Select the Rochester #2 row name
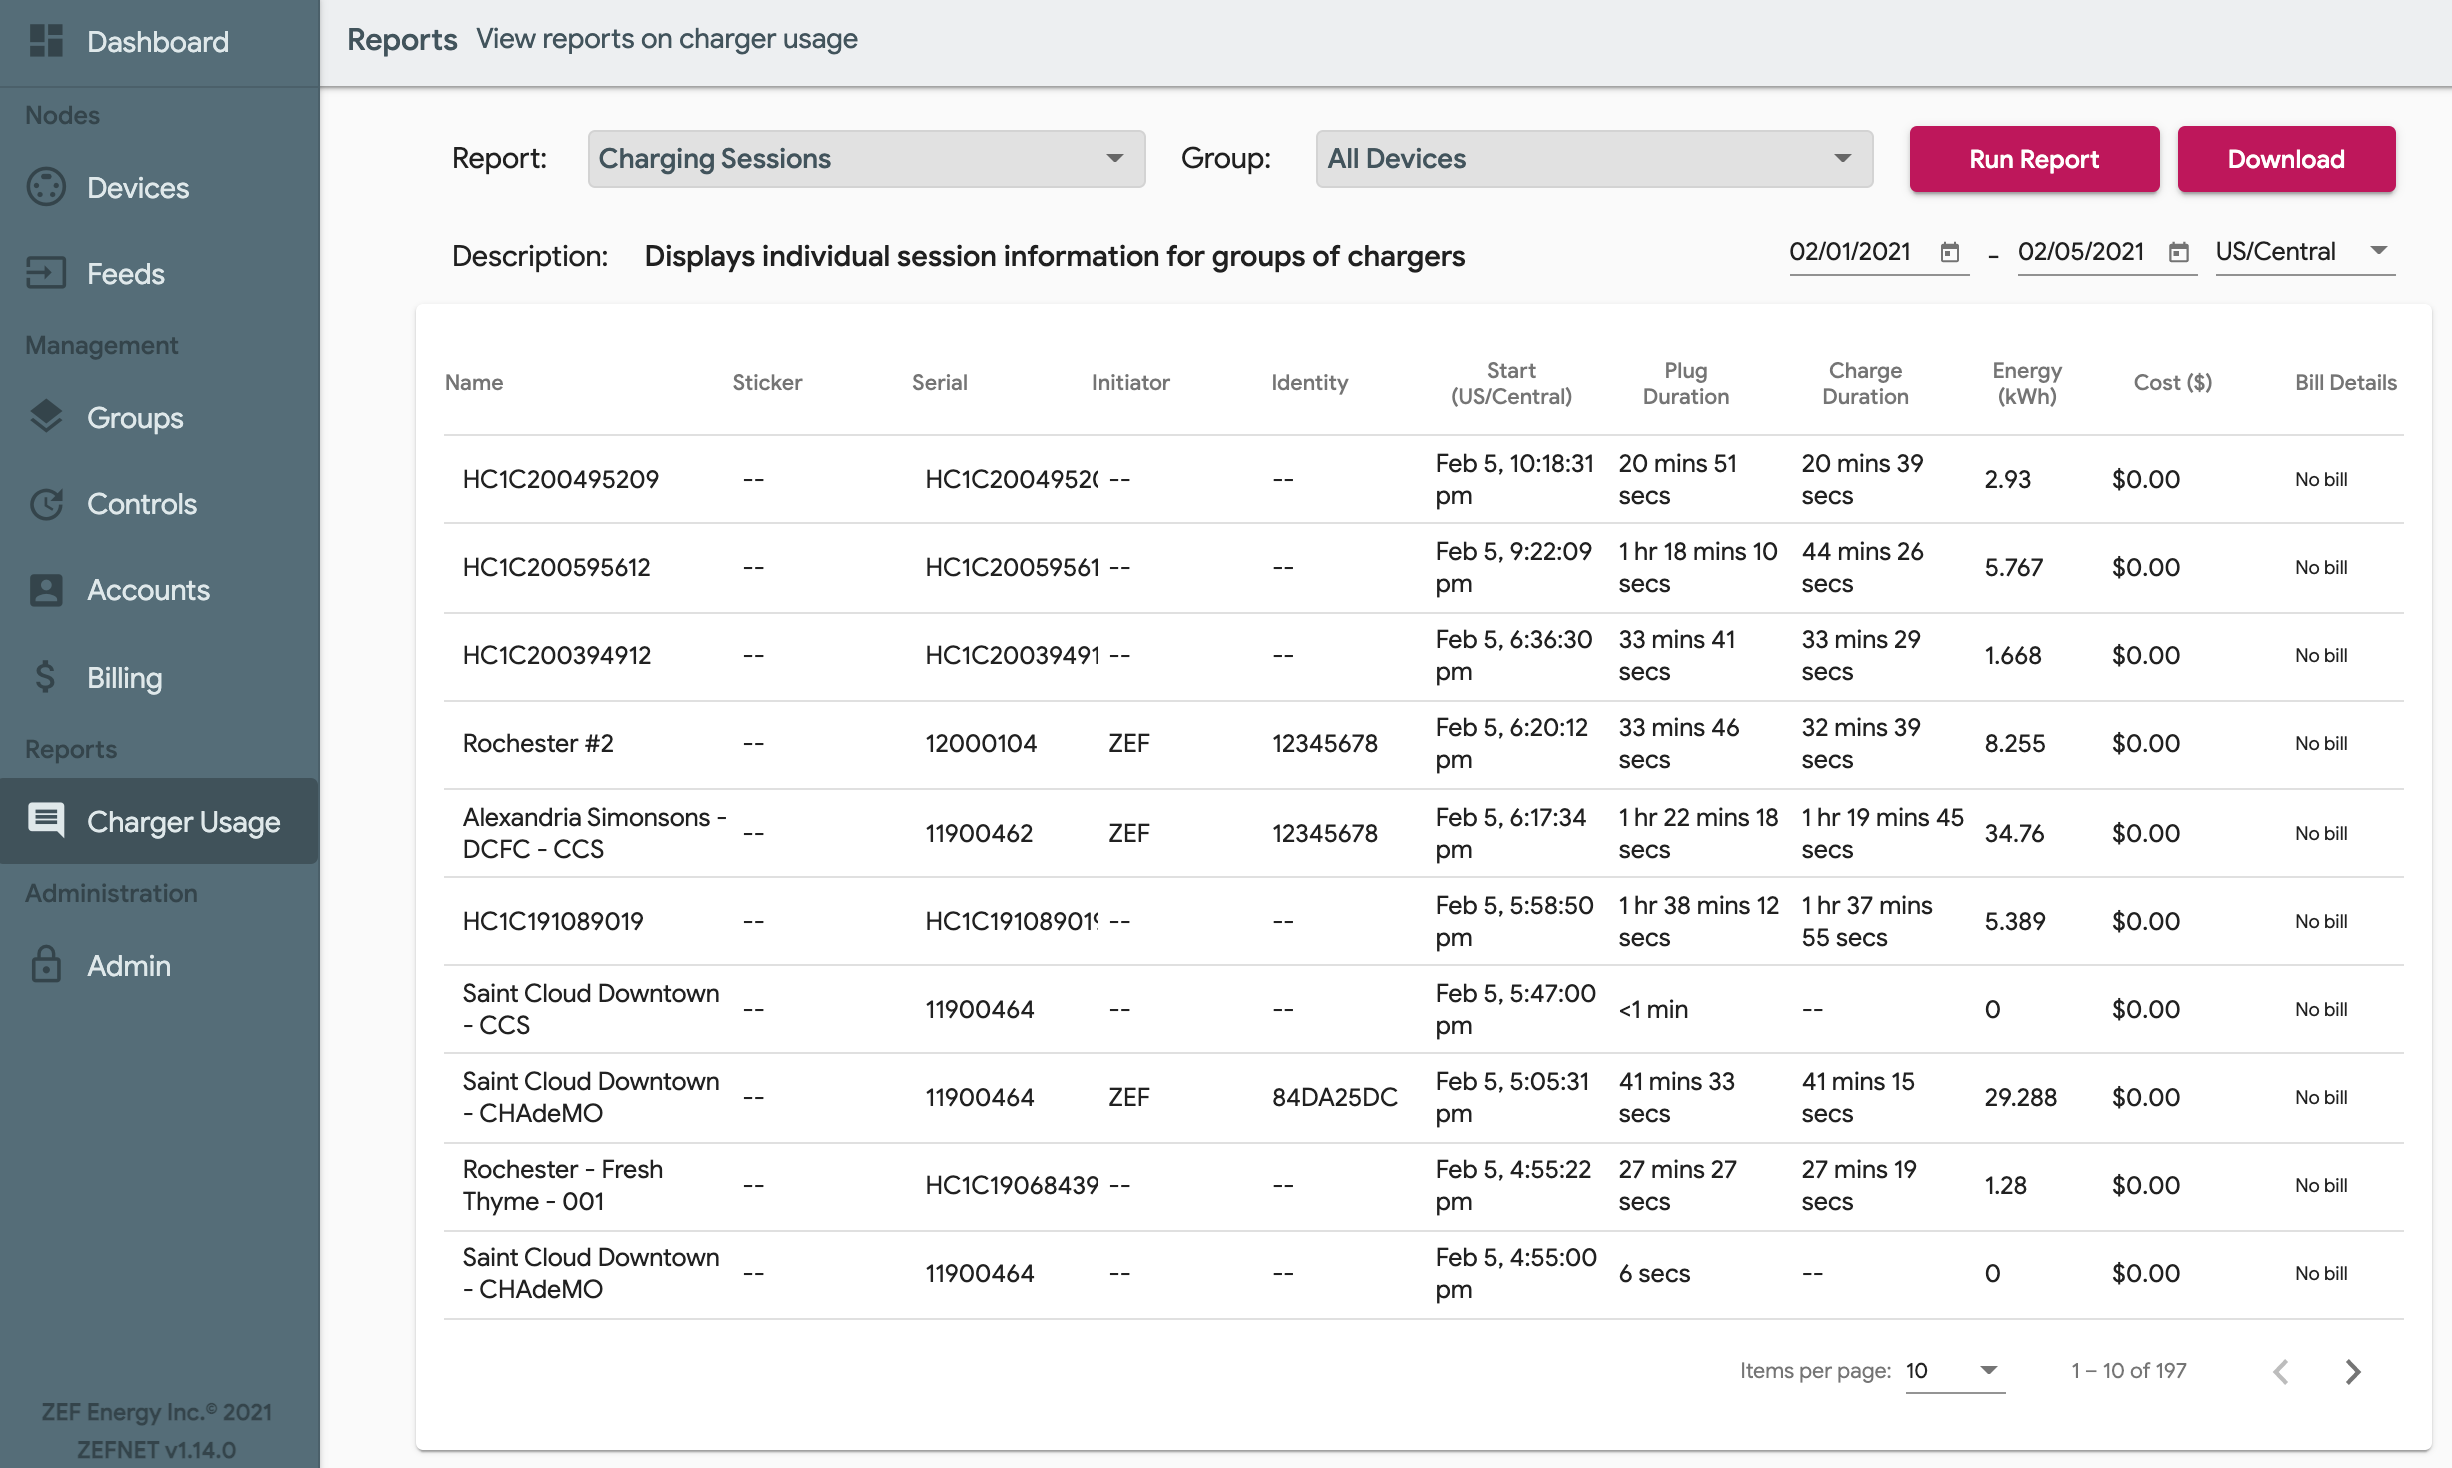The width and height of the screenshot is (2452, 1468). tap(538, 743)
